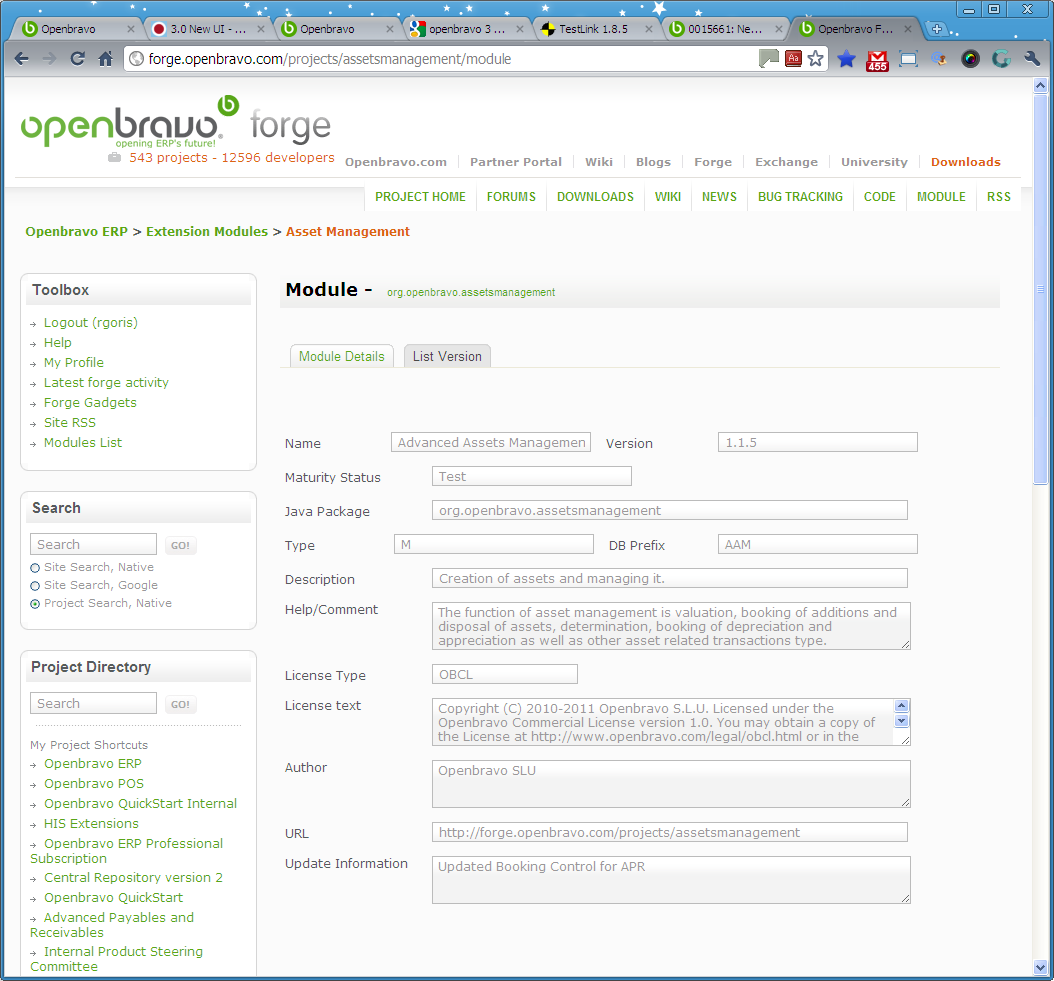Reload the current page
Screen dimensions: 1054x981
77,59
